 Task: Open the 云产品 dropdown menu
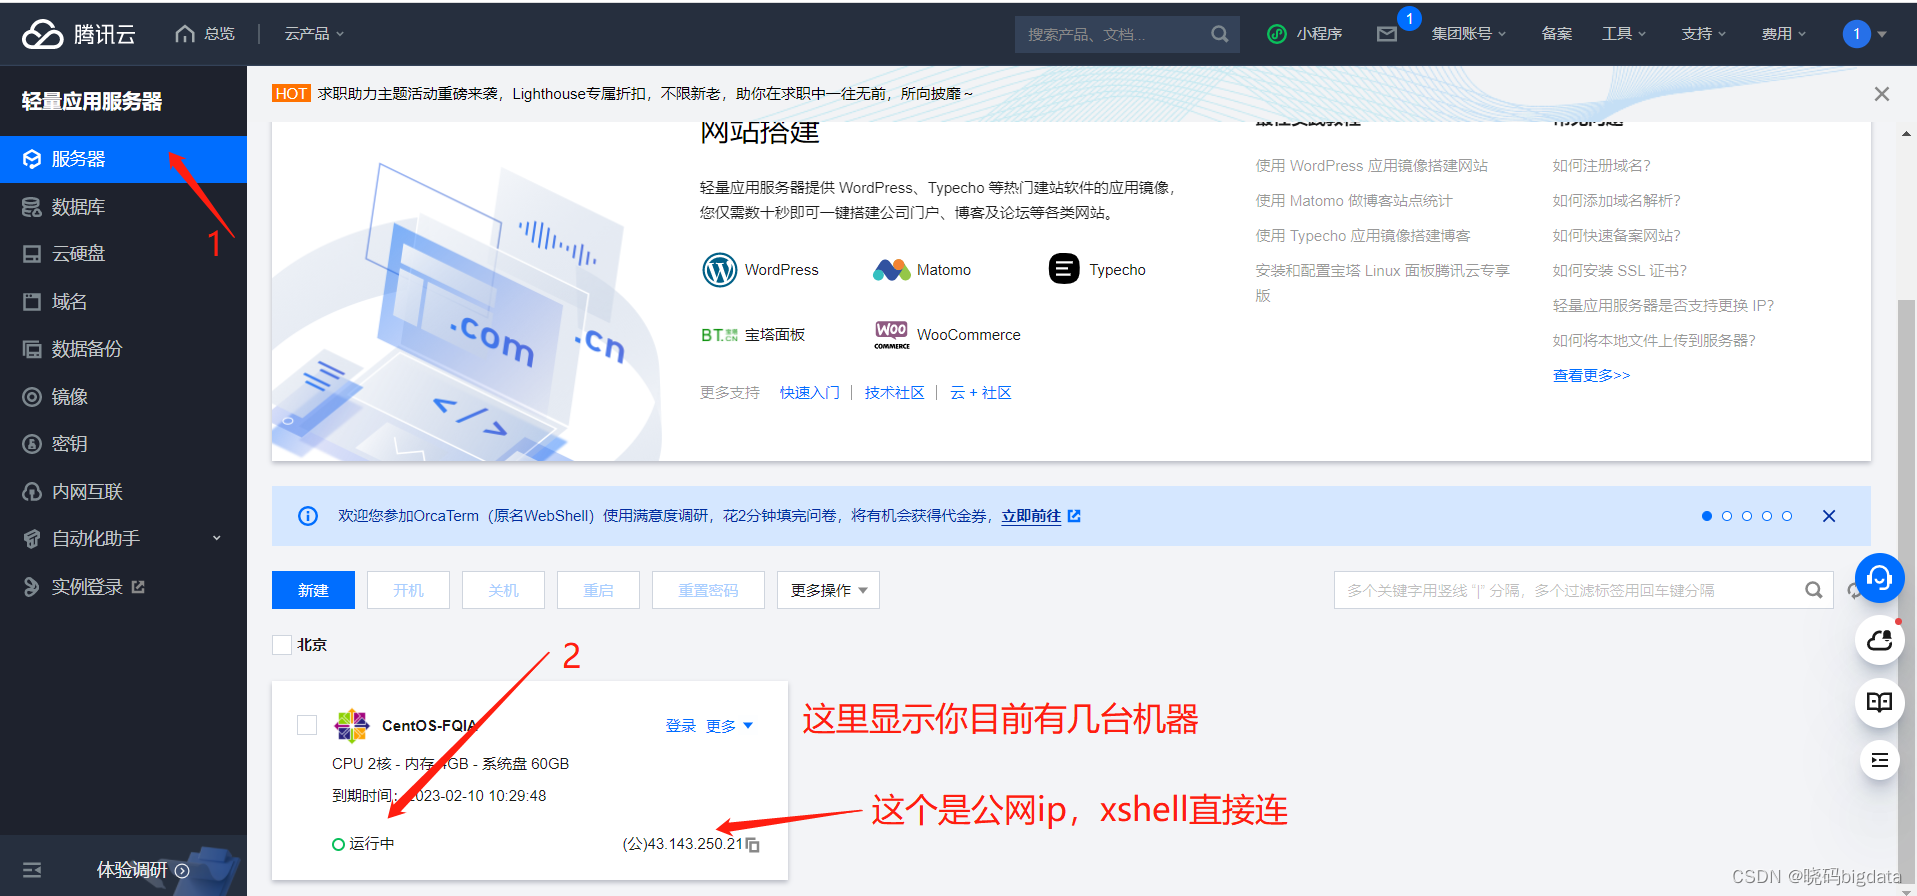(x=314, y=34)
